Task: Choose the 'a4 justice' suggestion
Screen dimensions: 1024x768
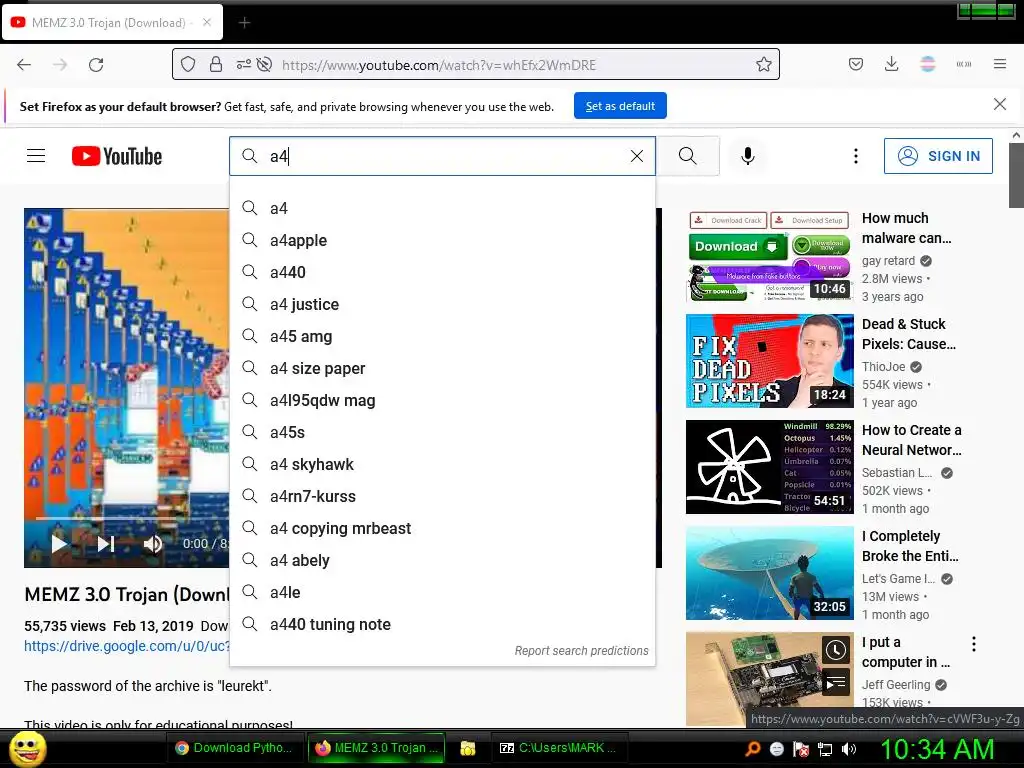Action: 442,304
